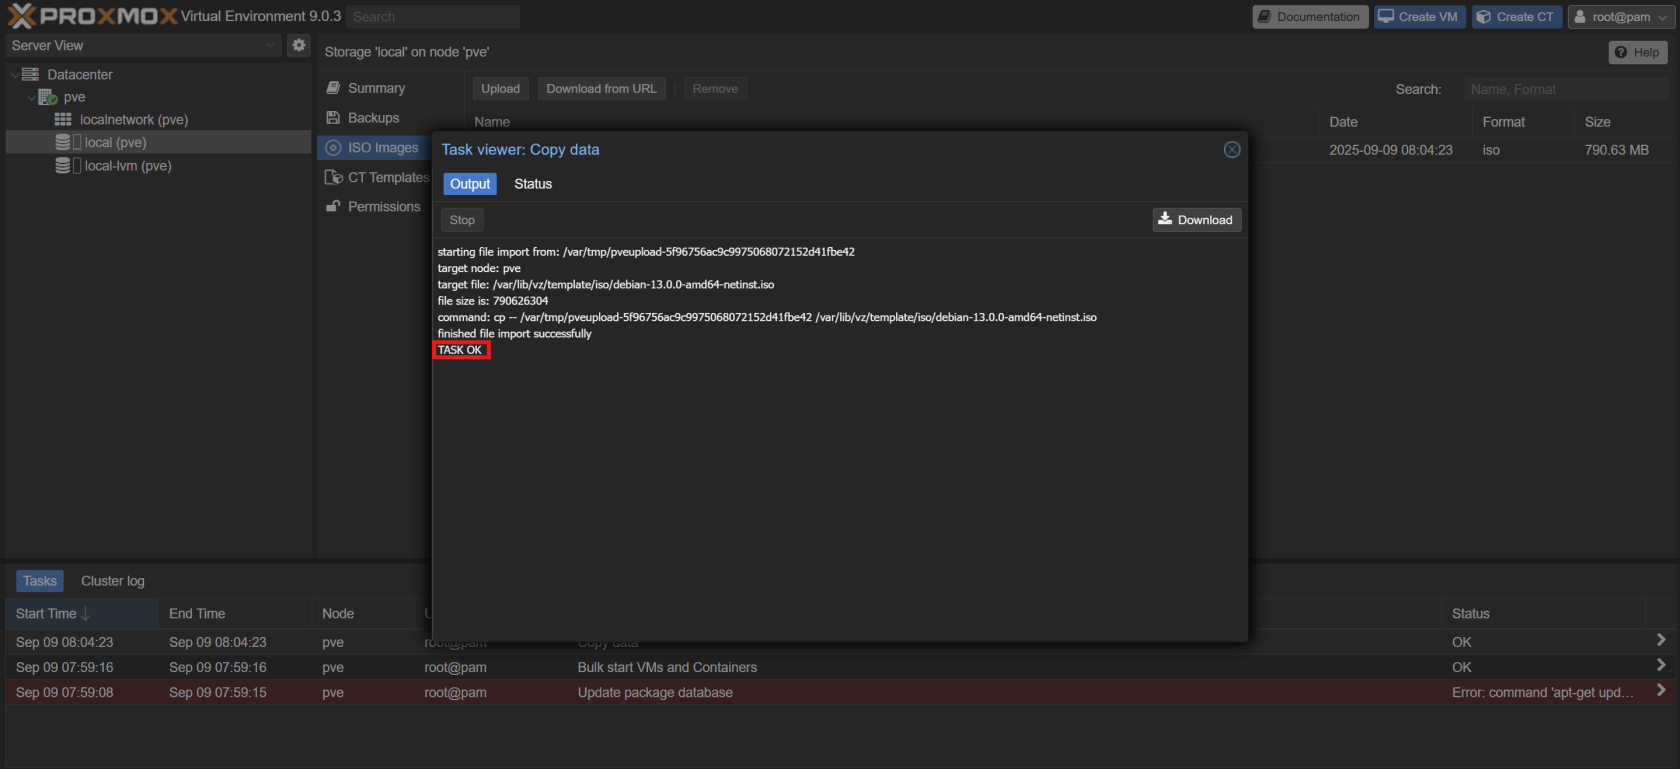Collapse the Datacenter tree node
Screen dimensions: 1680x769
coord(15,75)
